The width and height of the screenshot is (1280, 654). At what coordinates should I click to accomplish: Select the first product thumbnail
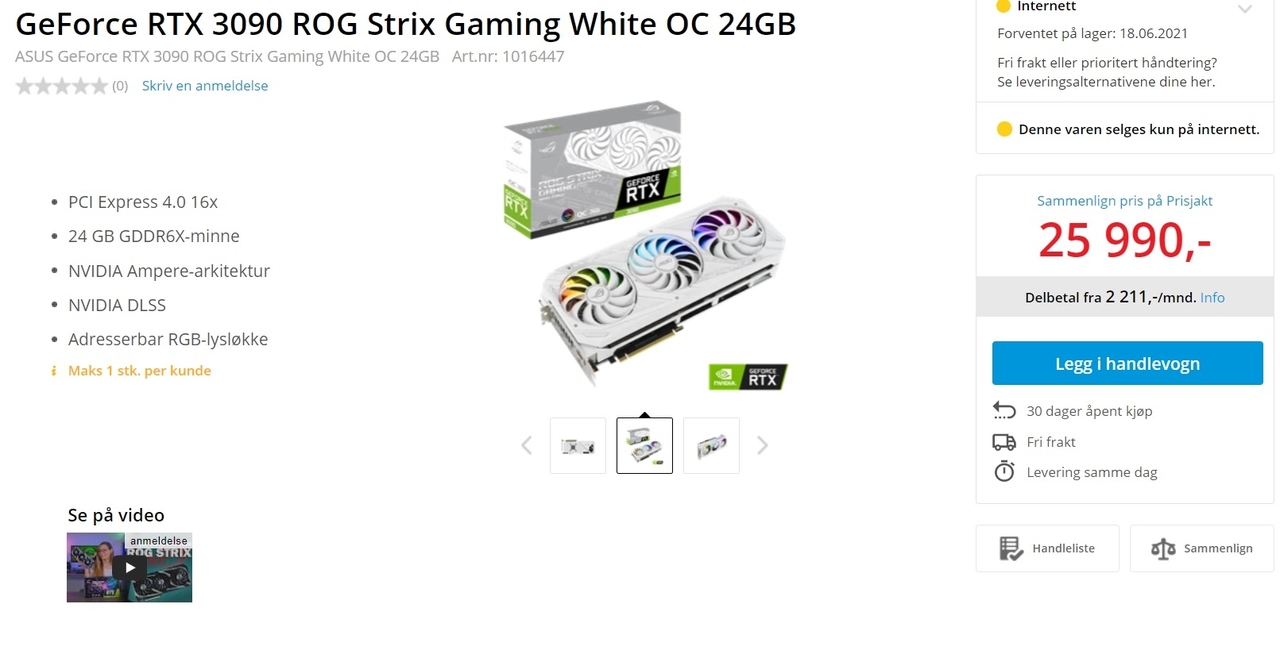click(x=578, y=446)
